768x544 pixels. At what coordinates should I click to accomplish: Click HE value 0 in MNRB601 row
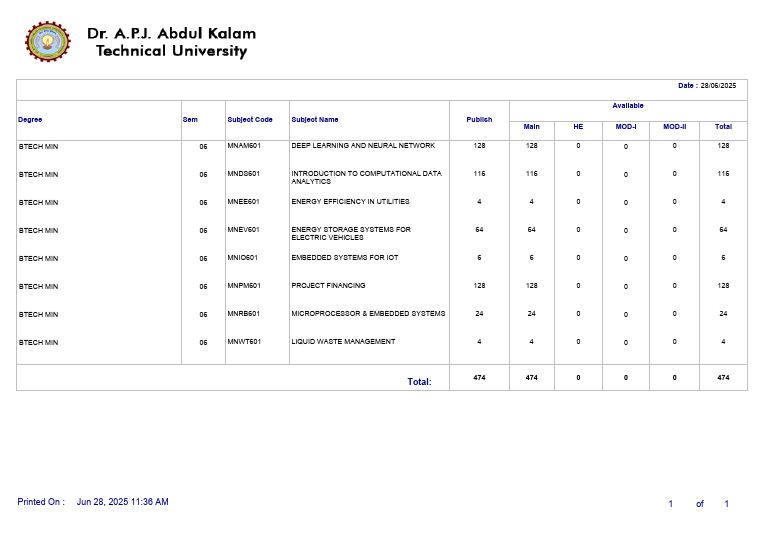point(578,313)
